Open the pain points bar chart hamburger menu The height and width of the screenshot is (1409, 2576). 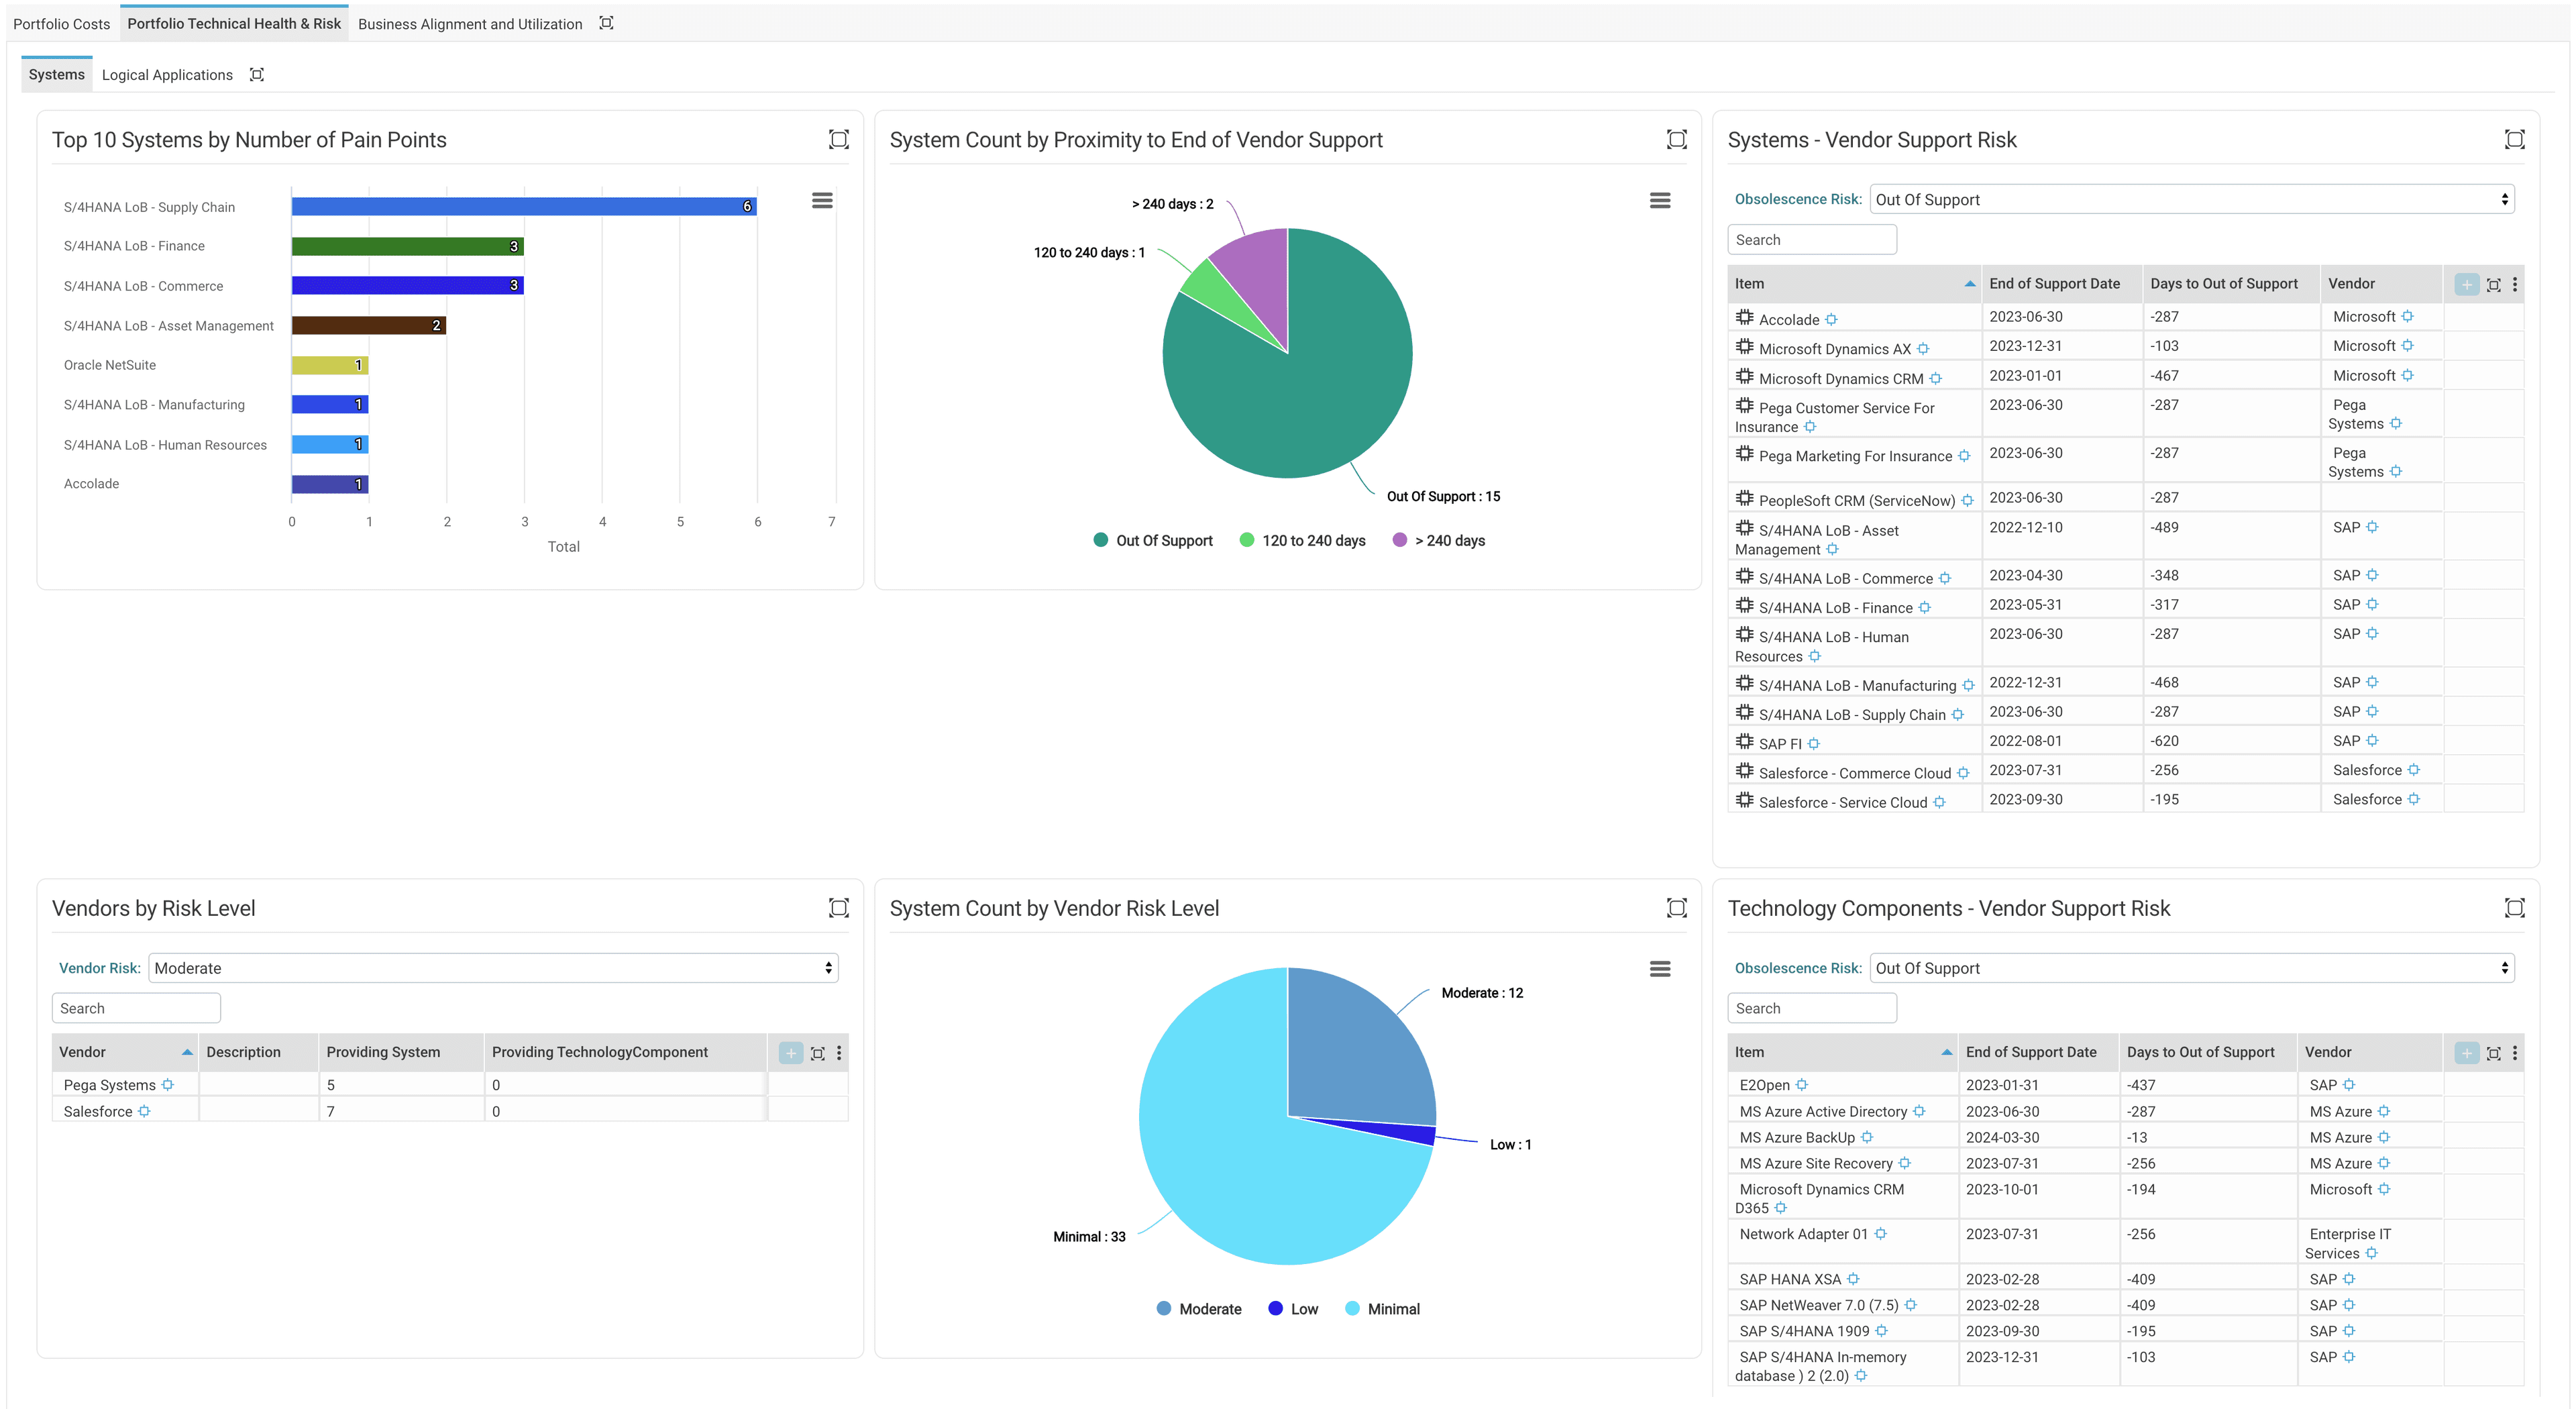[822, 201]
